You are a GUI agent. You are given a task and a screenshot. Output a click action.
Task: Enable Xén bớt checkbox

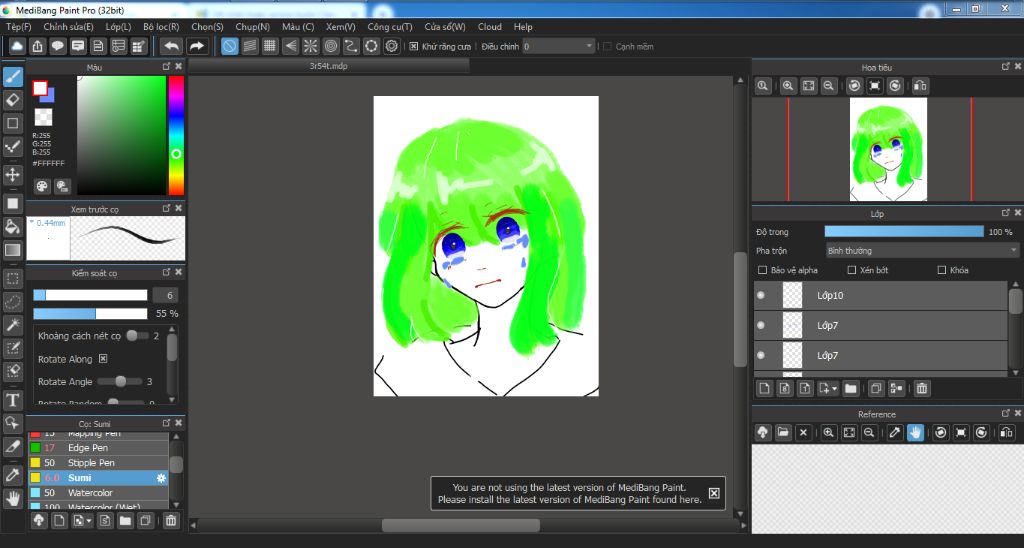tap(852, 270)
